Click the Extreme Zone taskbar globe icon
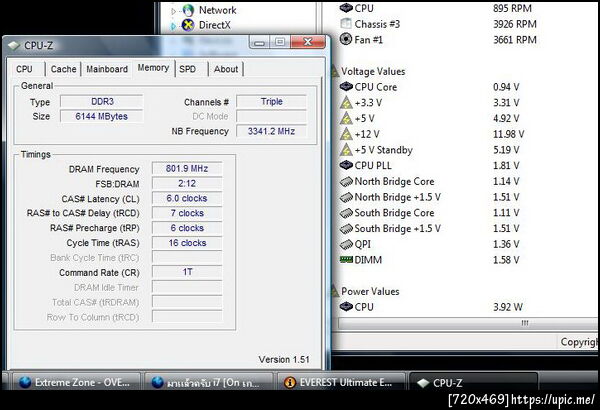Viewport: 600px width, 410px height. 25,382
